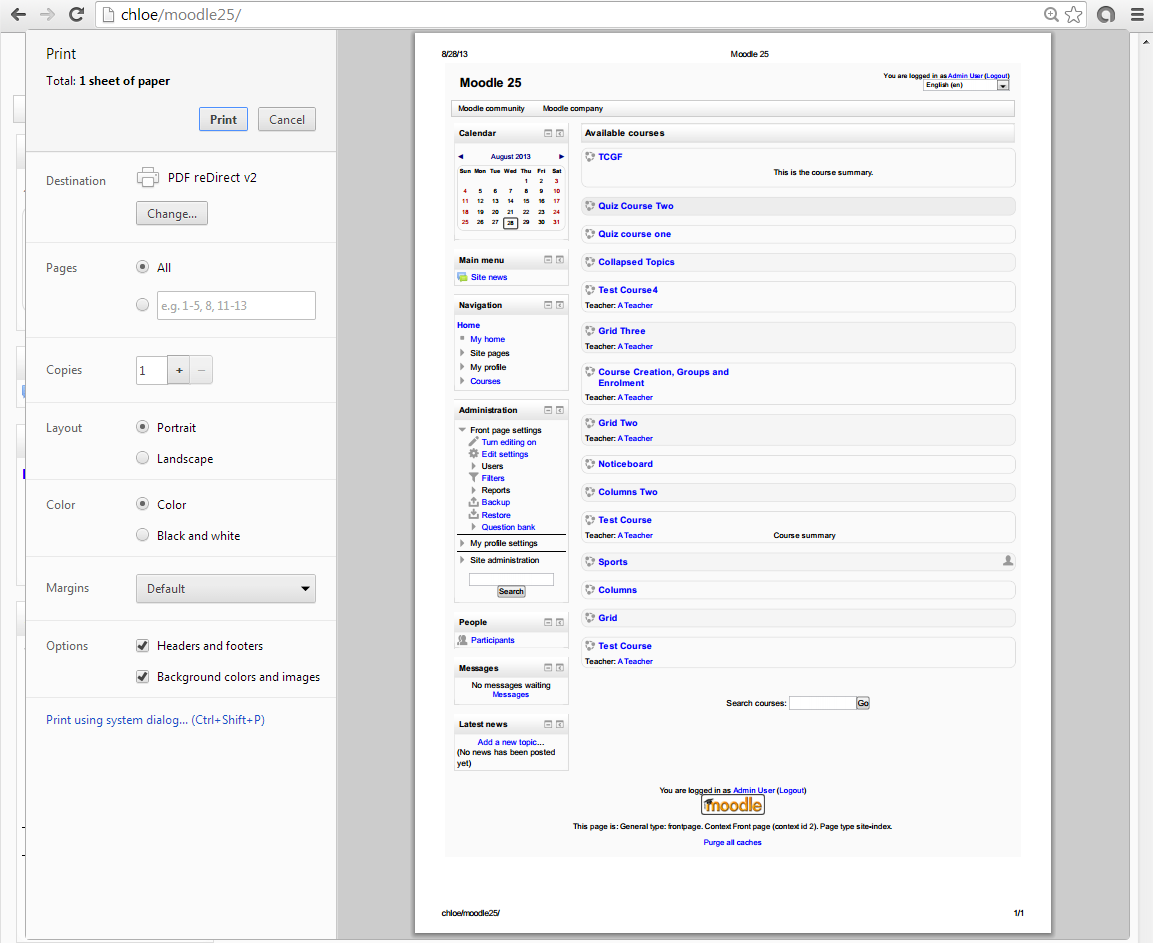Expand Reports in Administration
The height and width of the screenshot is (943, 1153).
(474, 490)
